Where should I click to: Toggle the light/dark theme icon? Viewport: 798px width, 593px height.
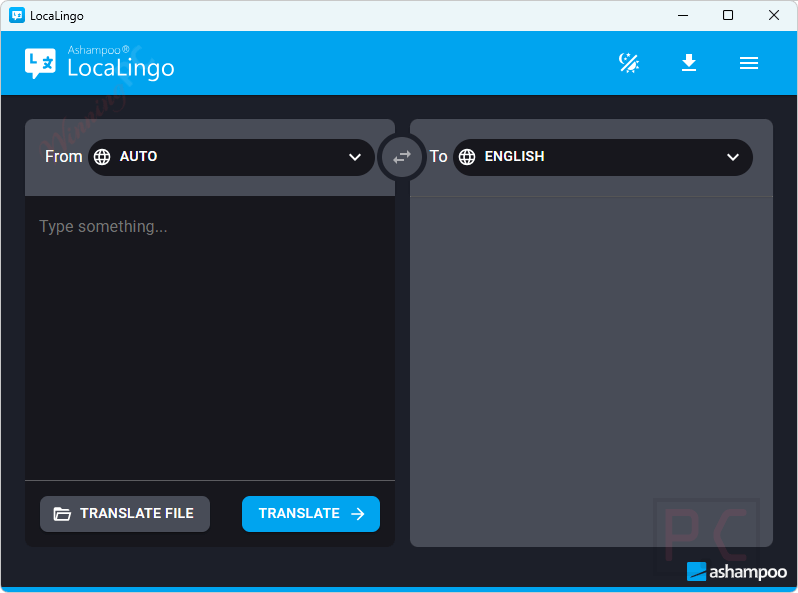629,63
